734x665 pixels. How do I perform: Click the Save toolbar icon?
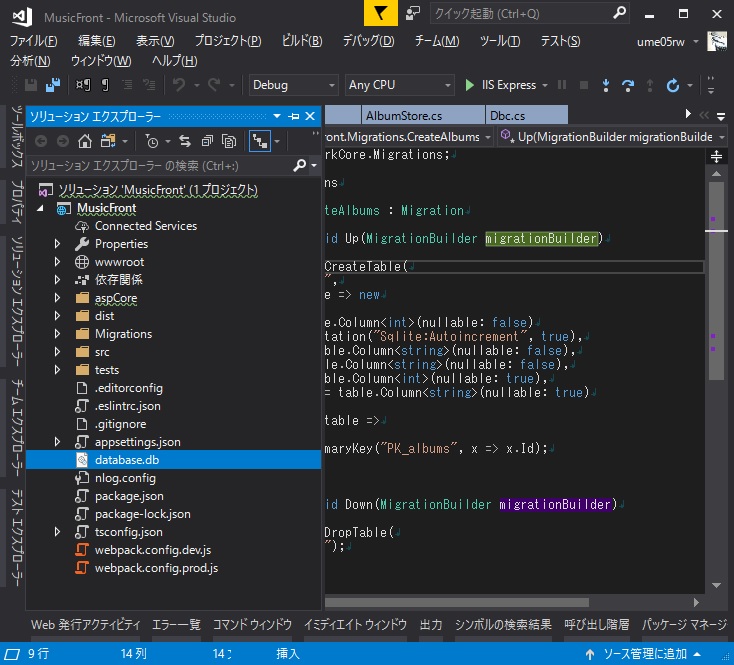pyautogui.click(x=31, y=85)
